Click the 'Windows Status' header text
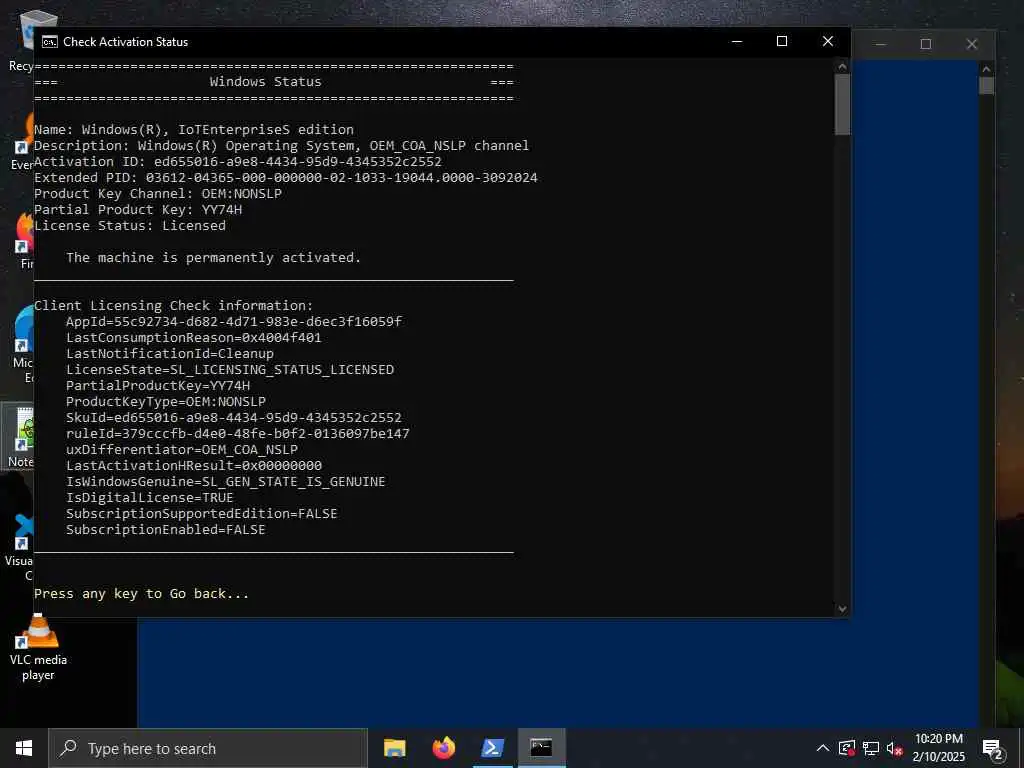Image resolution: width=1024 pixels, height=768 pixels. [265, 82]
